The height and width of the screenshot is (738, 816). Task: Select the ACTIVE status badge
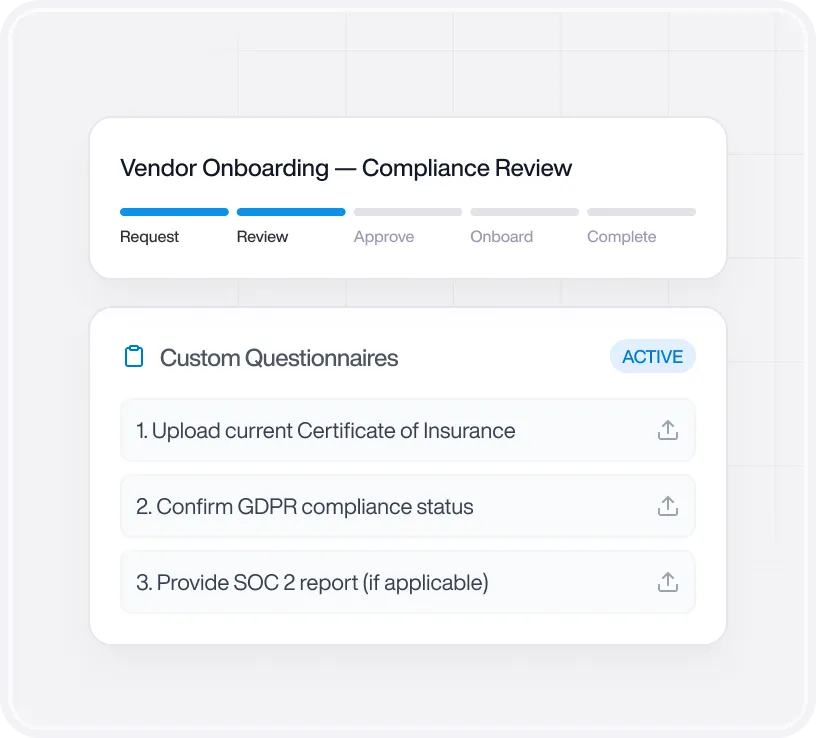click(653, 357)
